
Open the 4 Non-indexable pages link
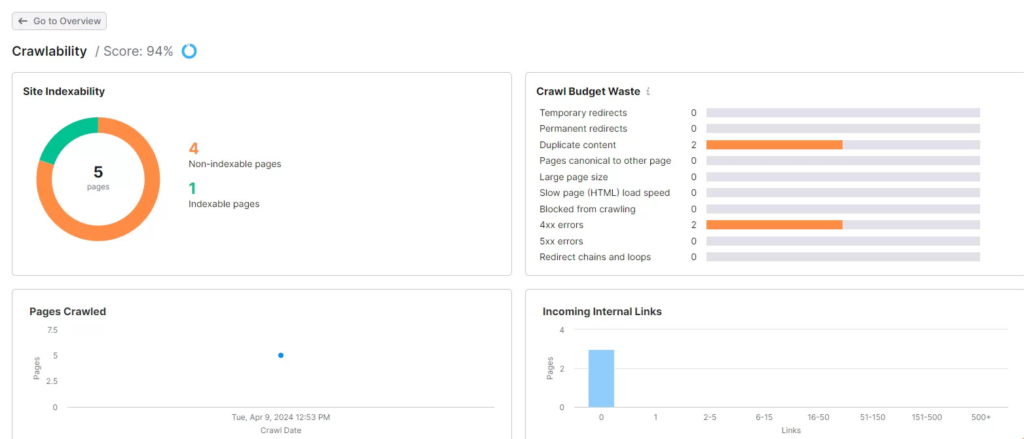(x=234, y=155)
